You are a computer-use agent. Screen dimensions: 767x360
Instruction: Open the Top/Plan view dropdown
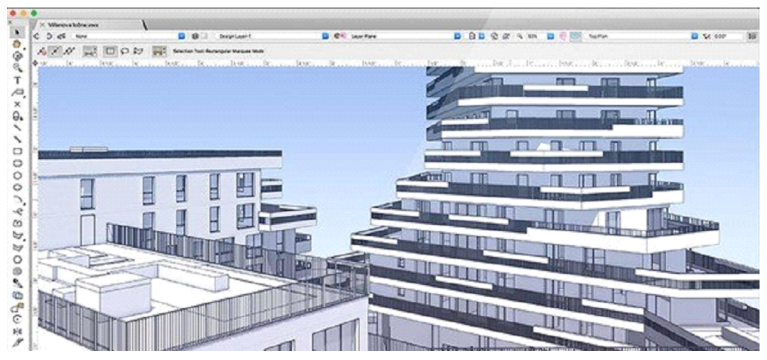tap(642, 36)
